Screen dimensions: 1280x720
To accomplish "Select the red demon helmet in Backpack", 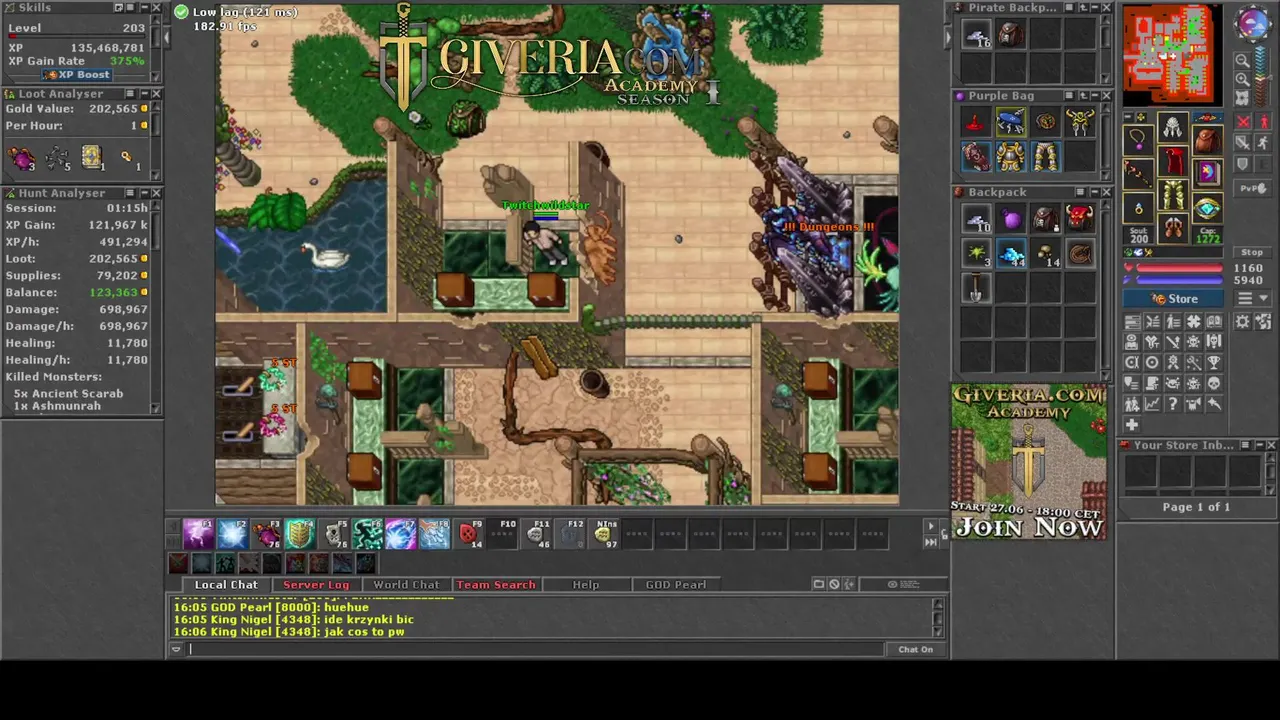I will pos(1079,218).
